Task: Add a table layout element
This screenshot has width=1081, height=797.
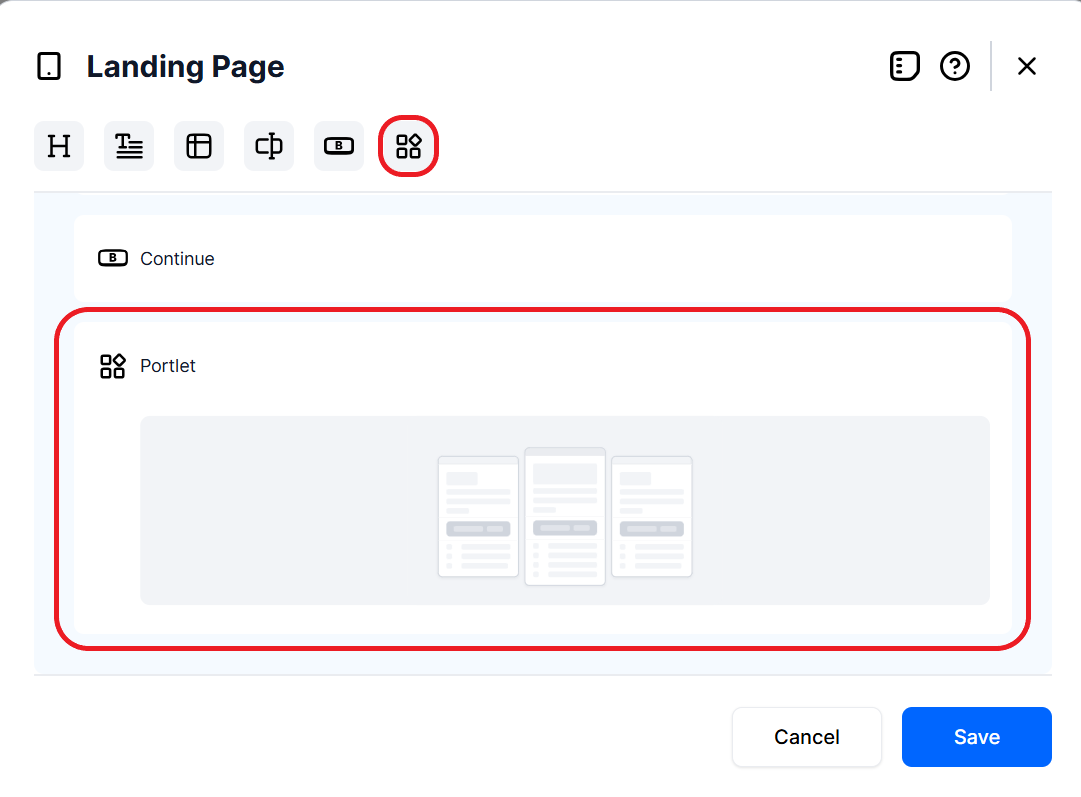Action: click(x=199, y=147)
